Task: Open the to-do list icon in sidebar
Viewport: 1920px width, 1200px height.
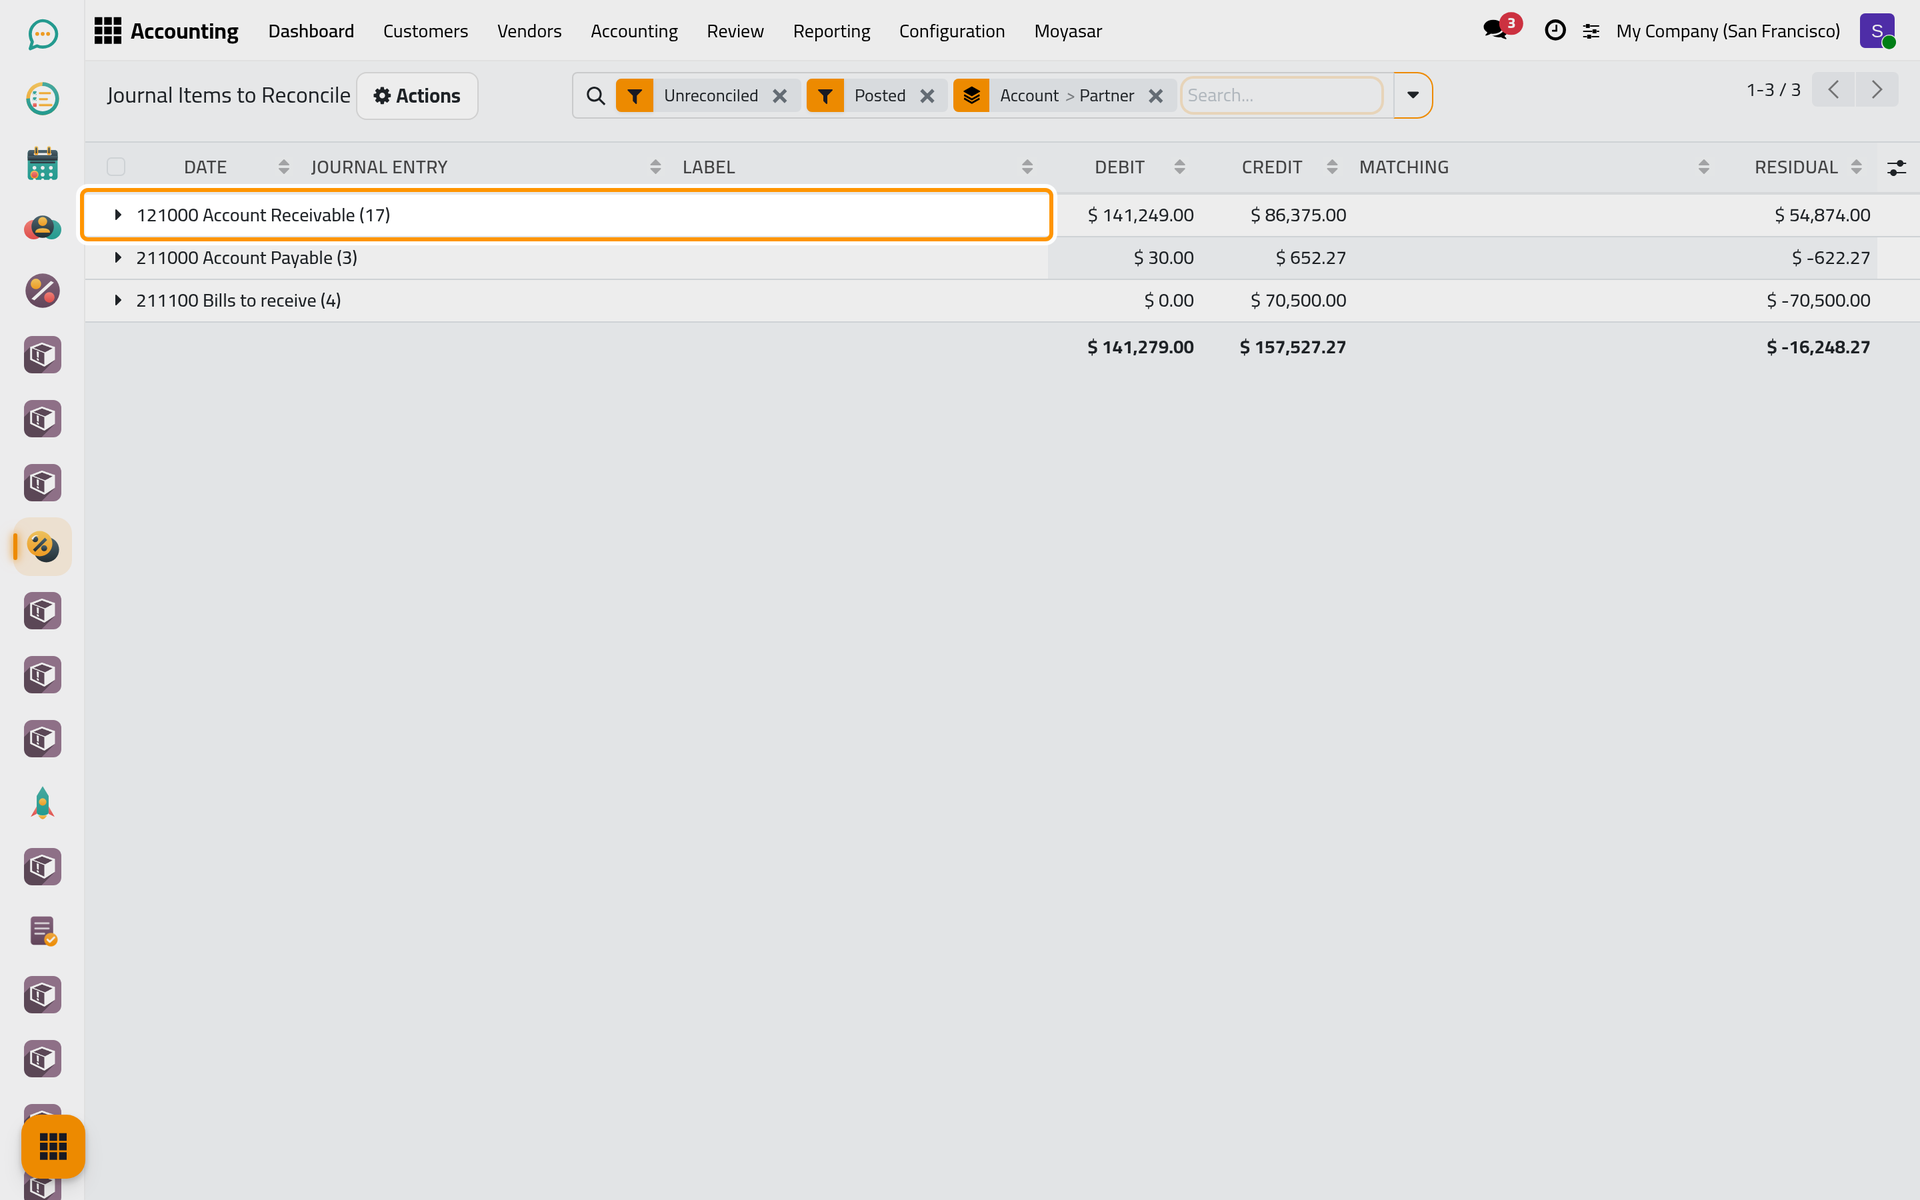Action: 42,99
